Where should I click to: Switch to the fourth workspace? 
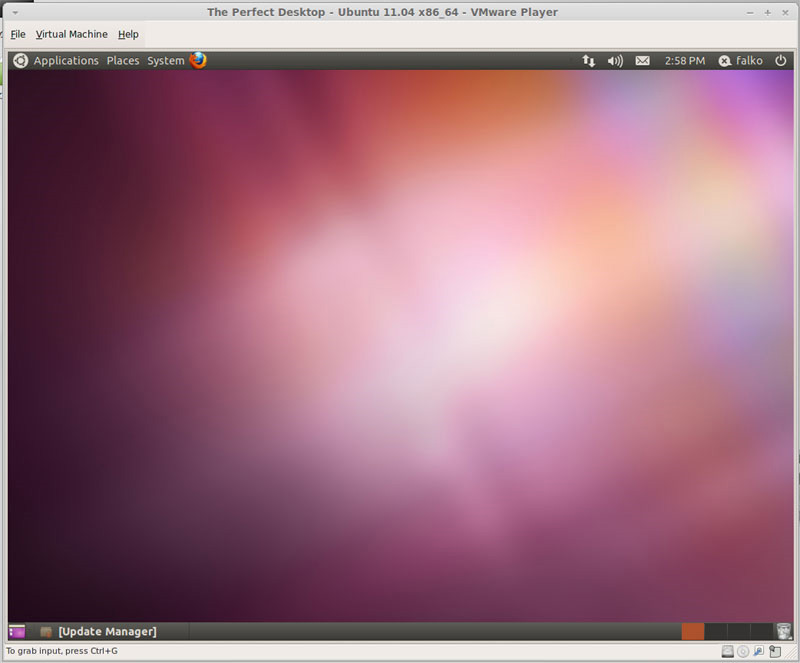click(x=762, y=631)
